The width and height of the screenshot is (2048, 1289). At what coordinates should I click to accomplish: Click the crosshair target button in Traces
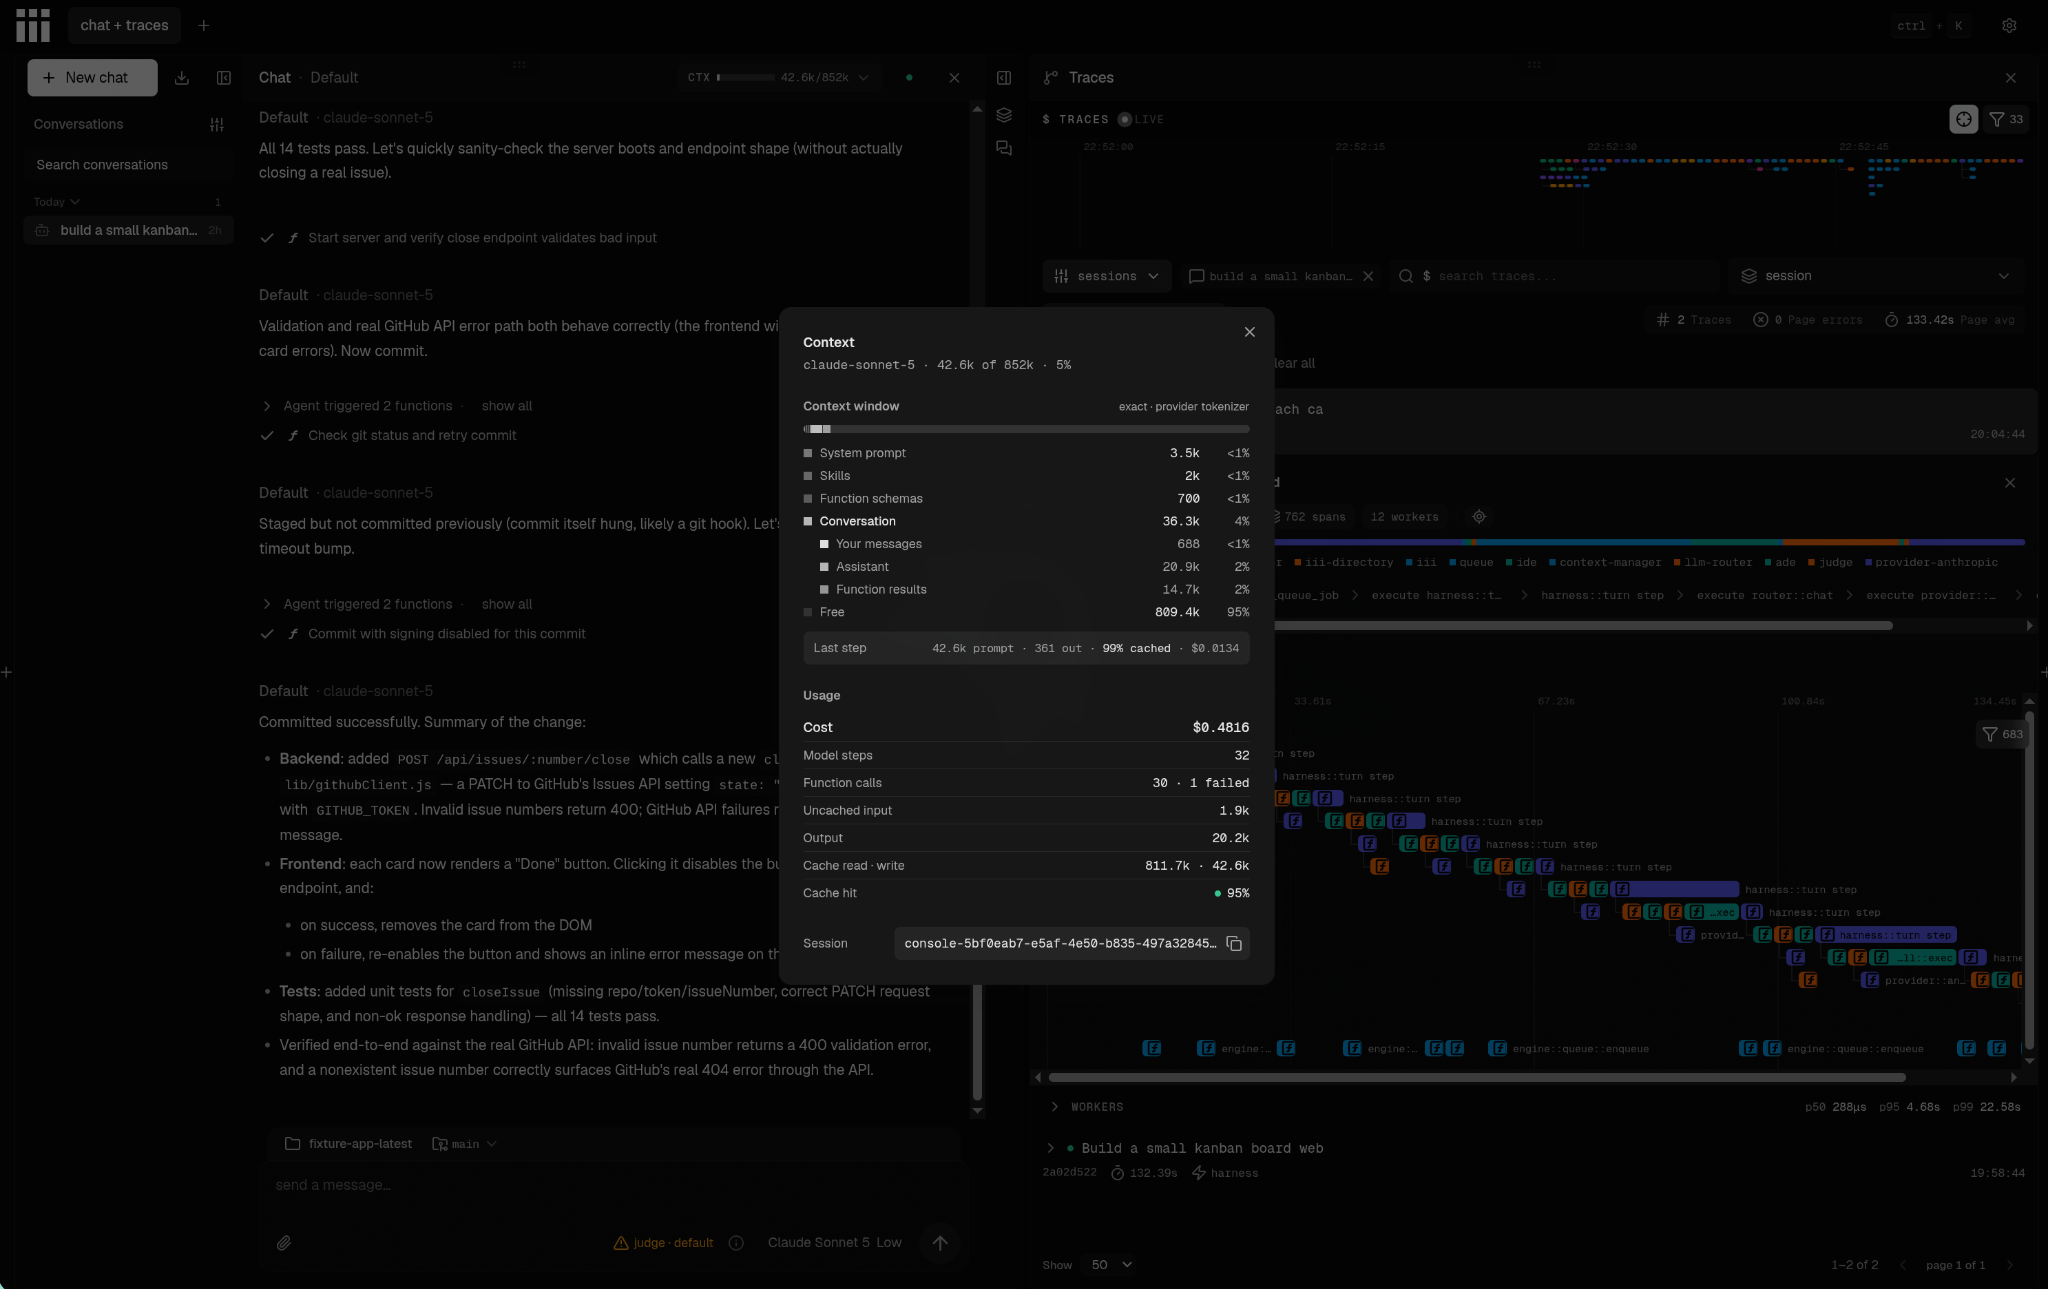1964,119
